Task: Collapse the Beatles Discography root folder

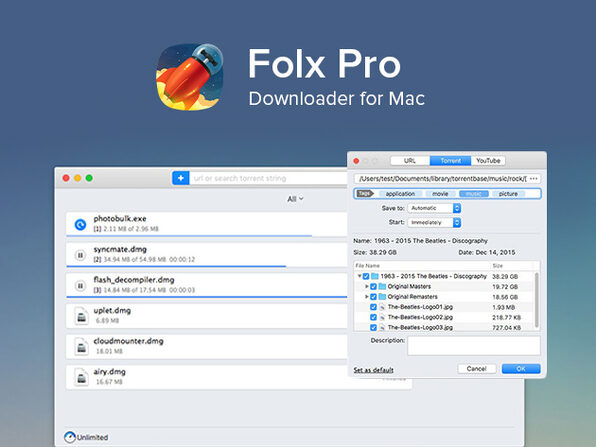Action: 359,276
